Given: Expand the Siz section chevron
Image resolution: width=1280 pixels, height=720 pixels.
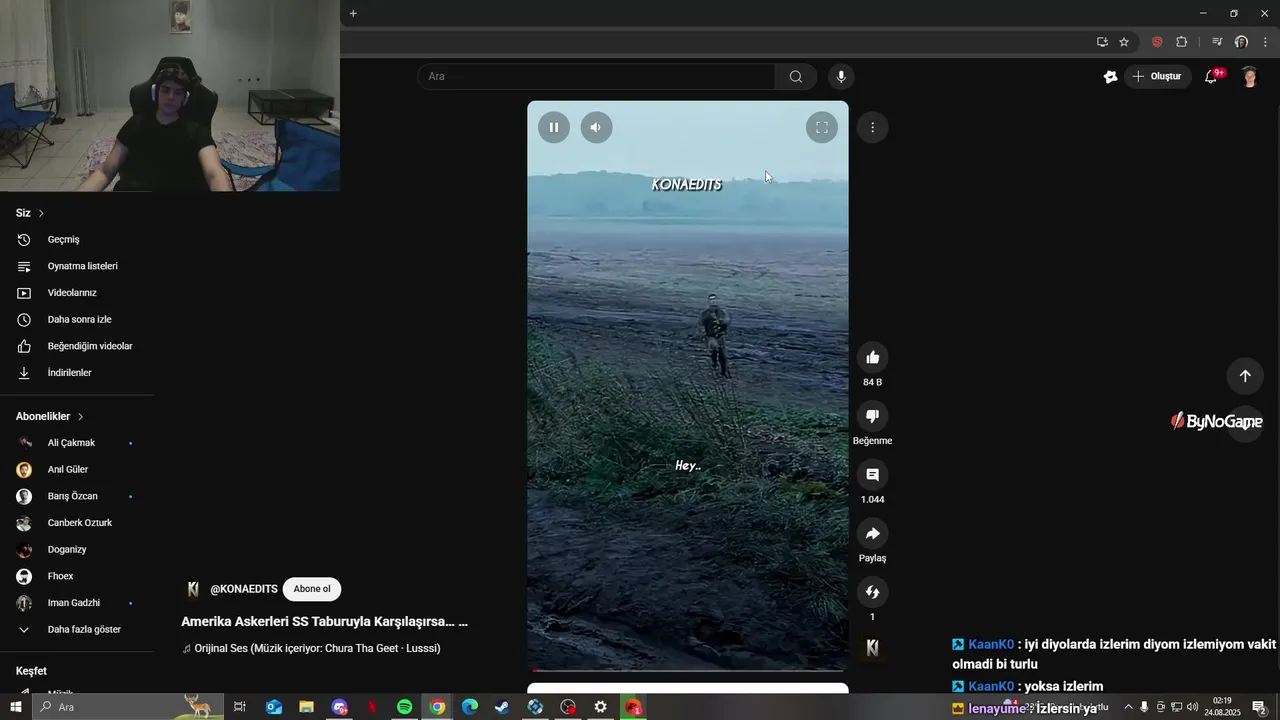Looking at the screenshot, I should [41, 213].
